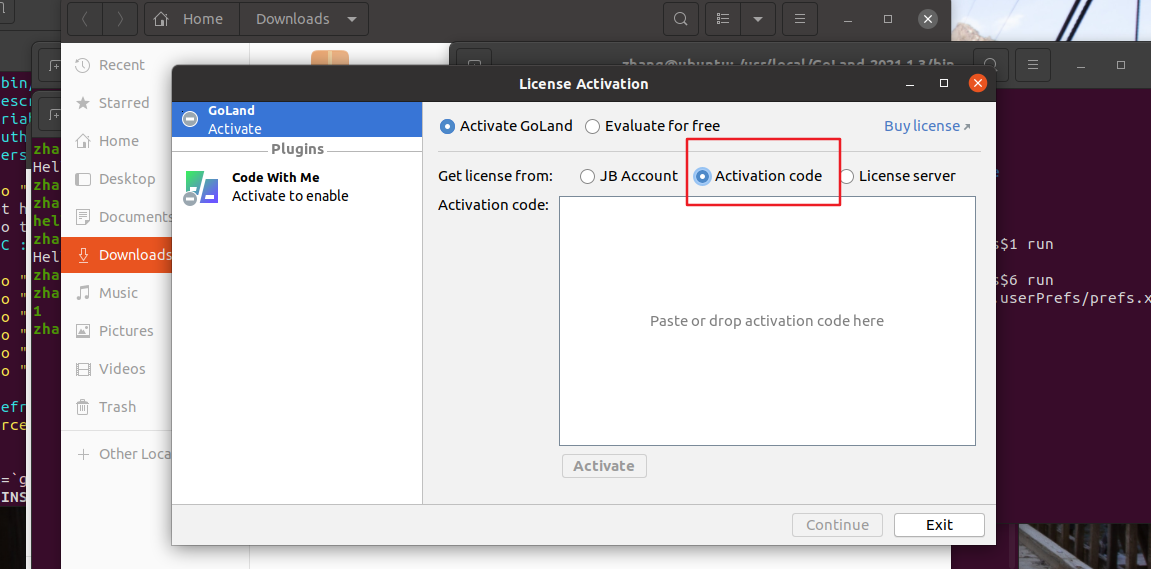1151x569 pixels.
Task: Select the Code With Me plugin entry
Action: (x=297, y=186)
